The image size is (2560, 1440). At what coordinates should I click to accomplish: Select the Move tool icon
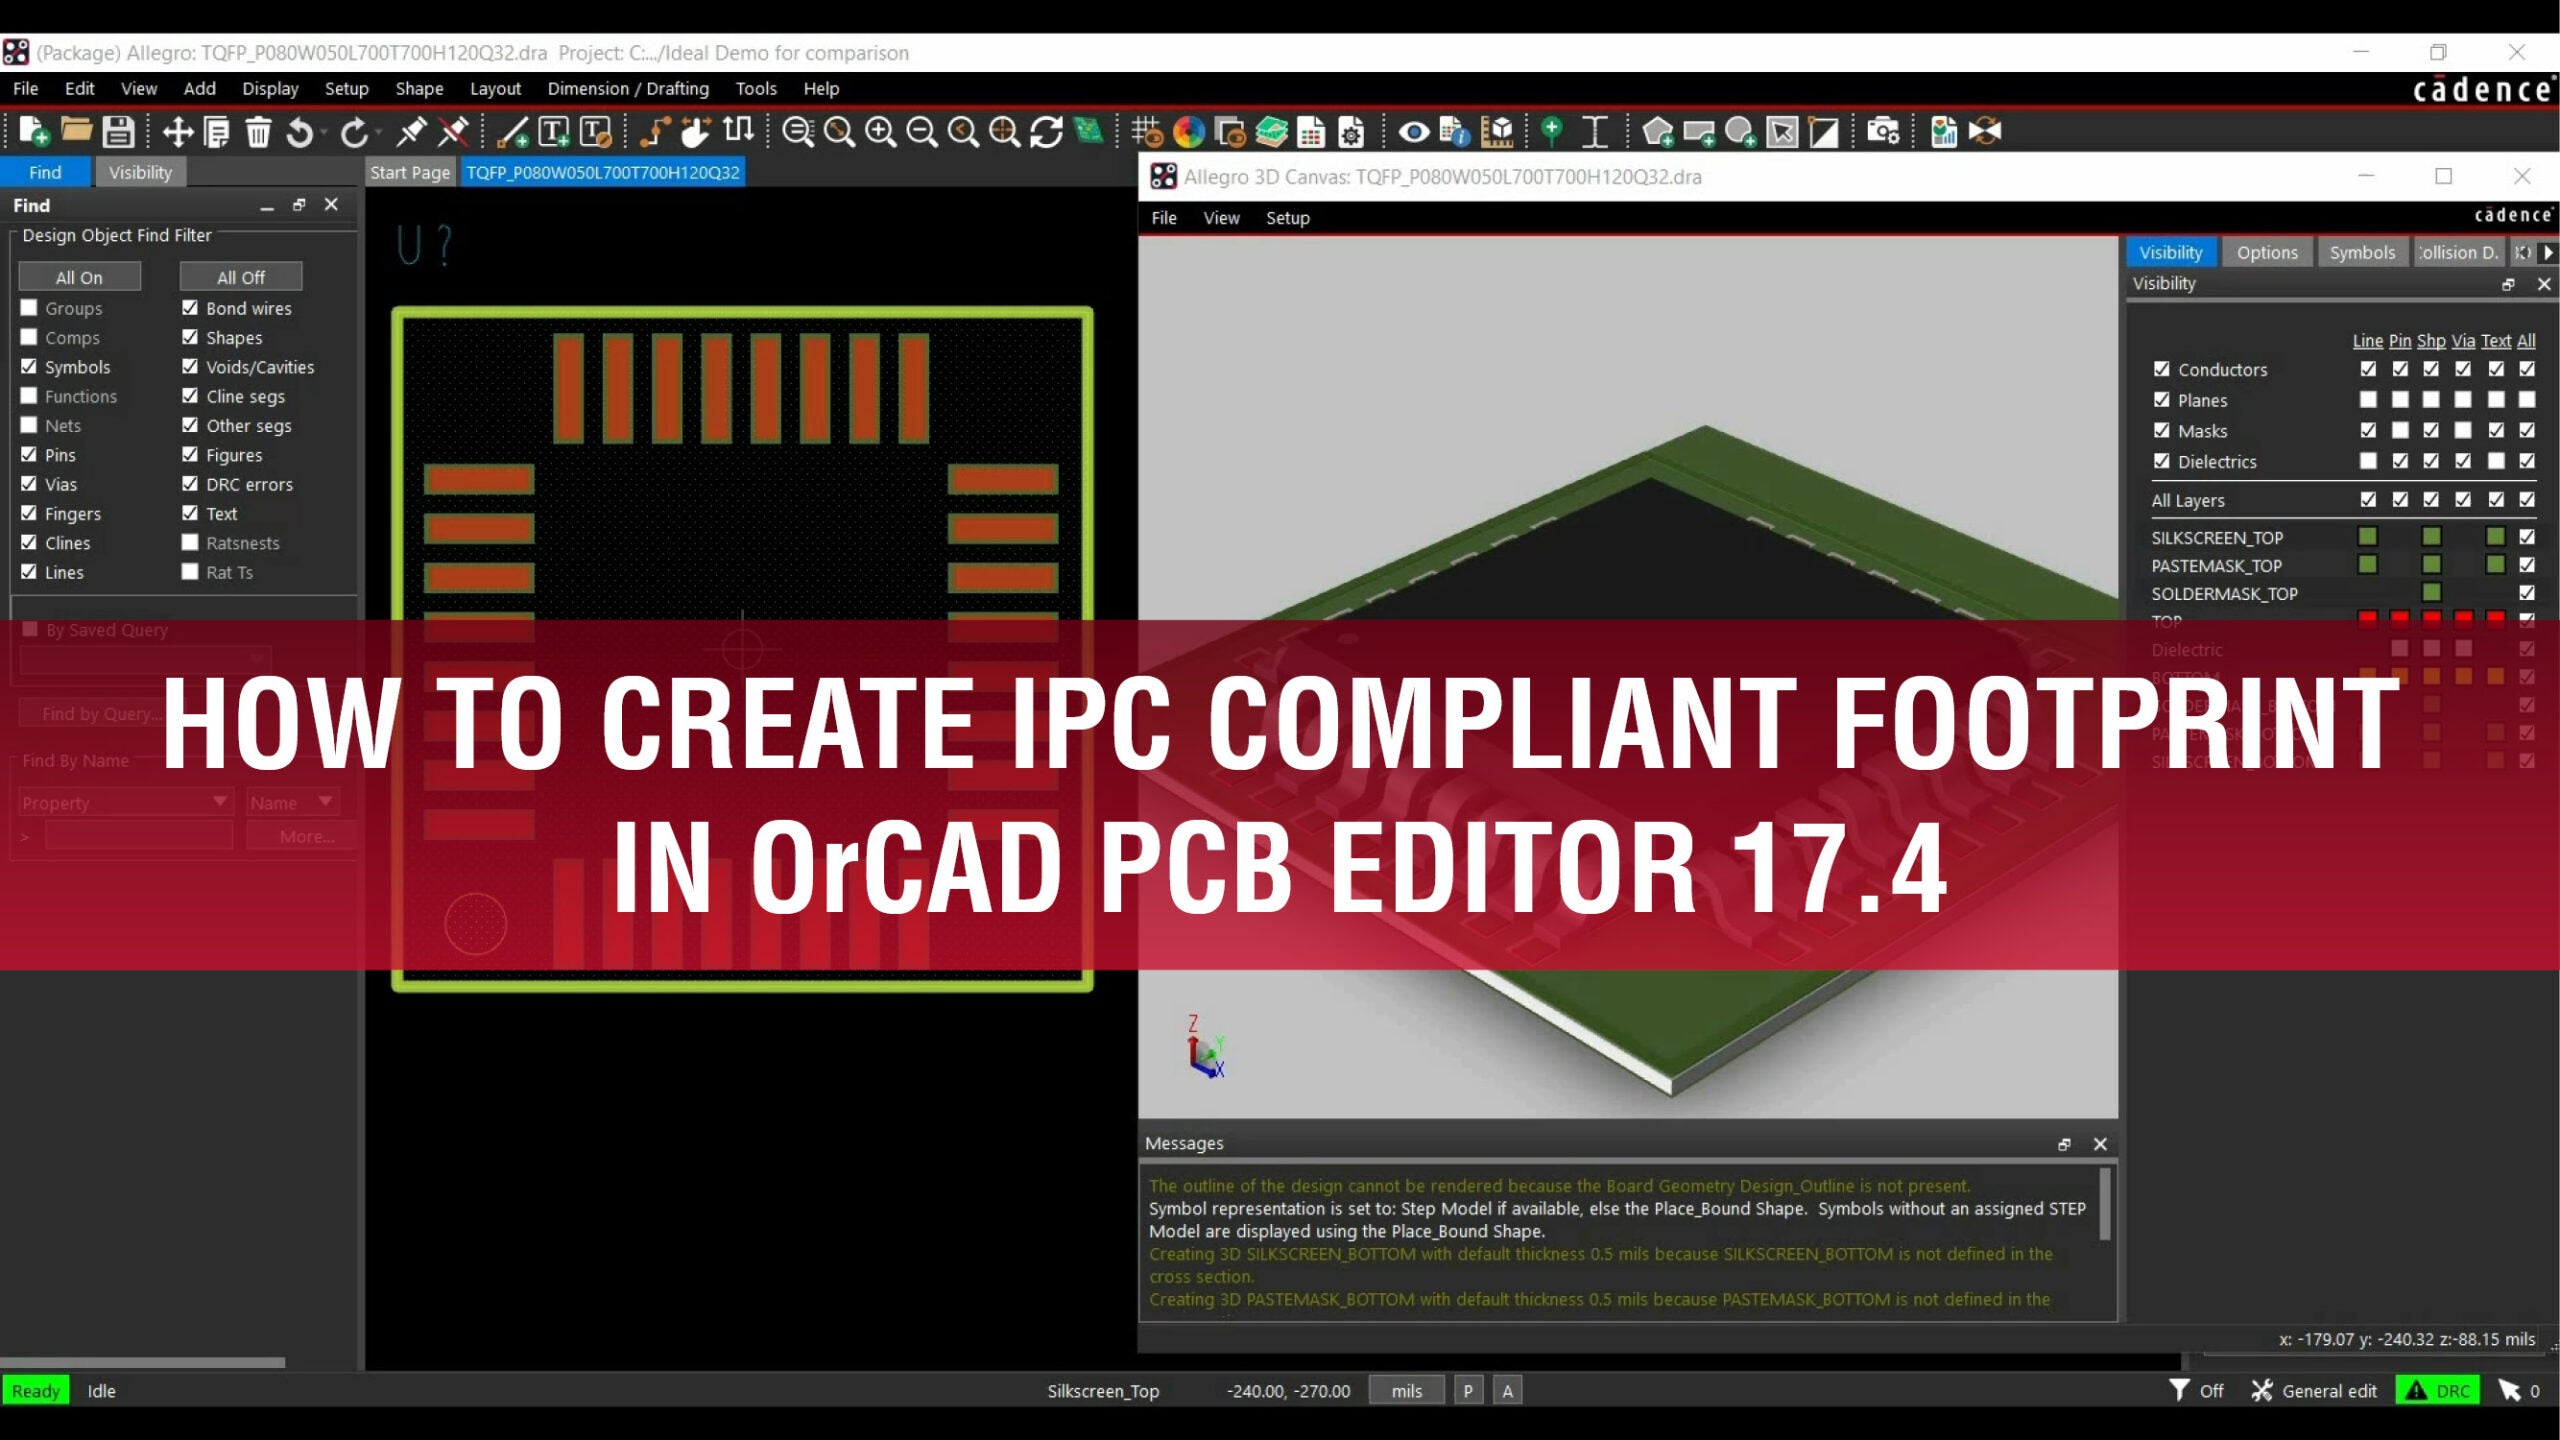pos(177,131)
